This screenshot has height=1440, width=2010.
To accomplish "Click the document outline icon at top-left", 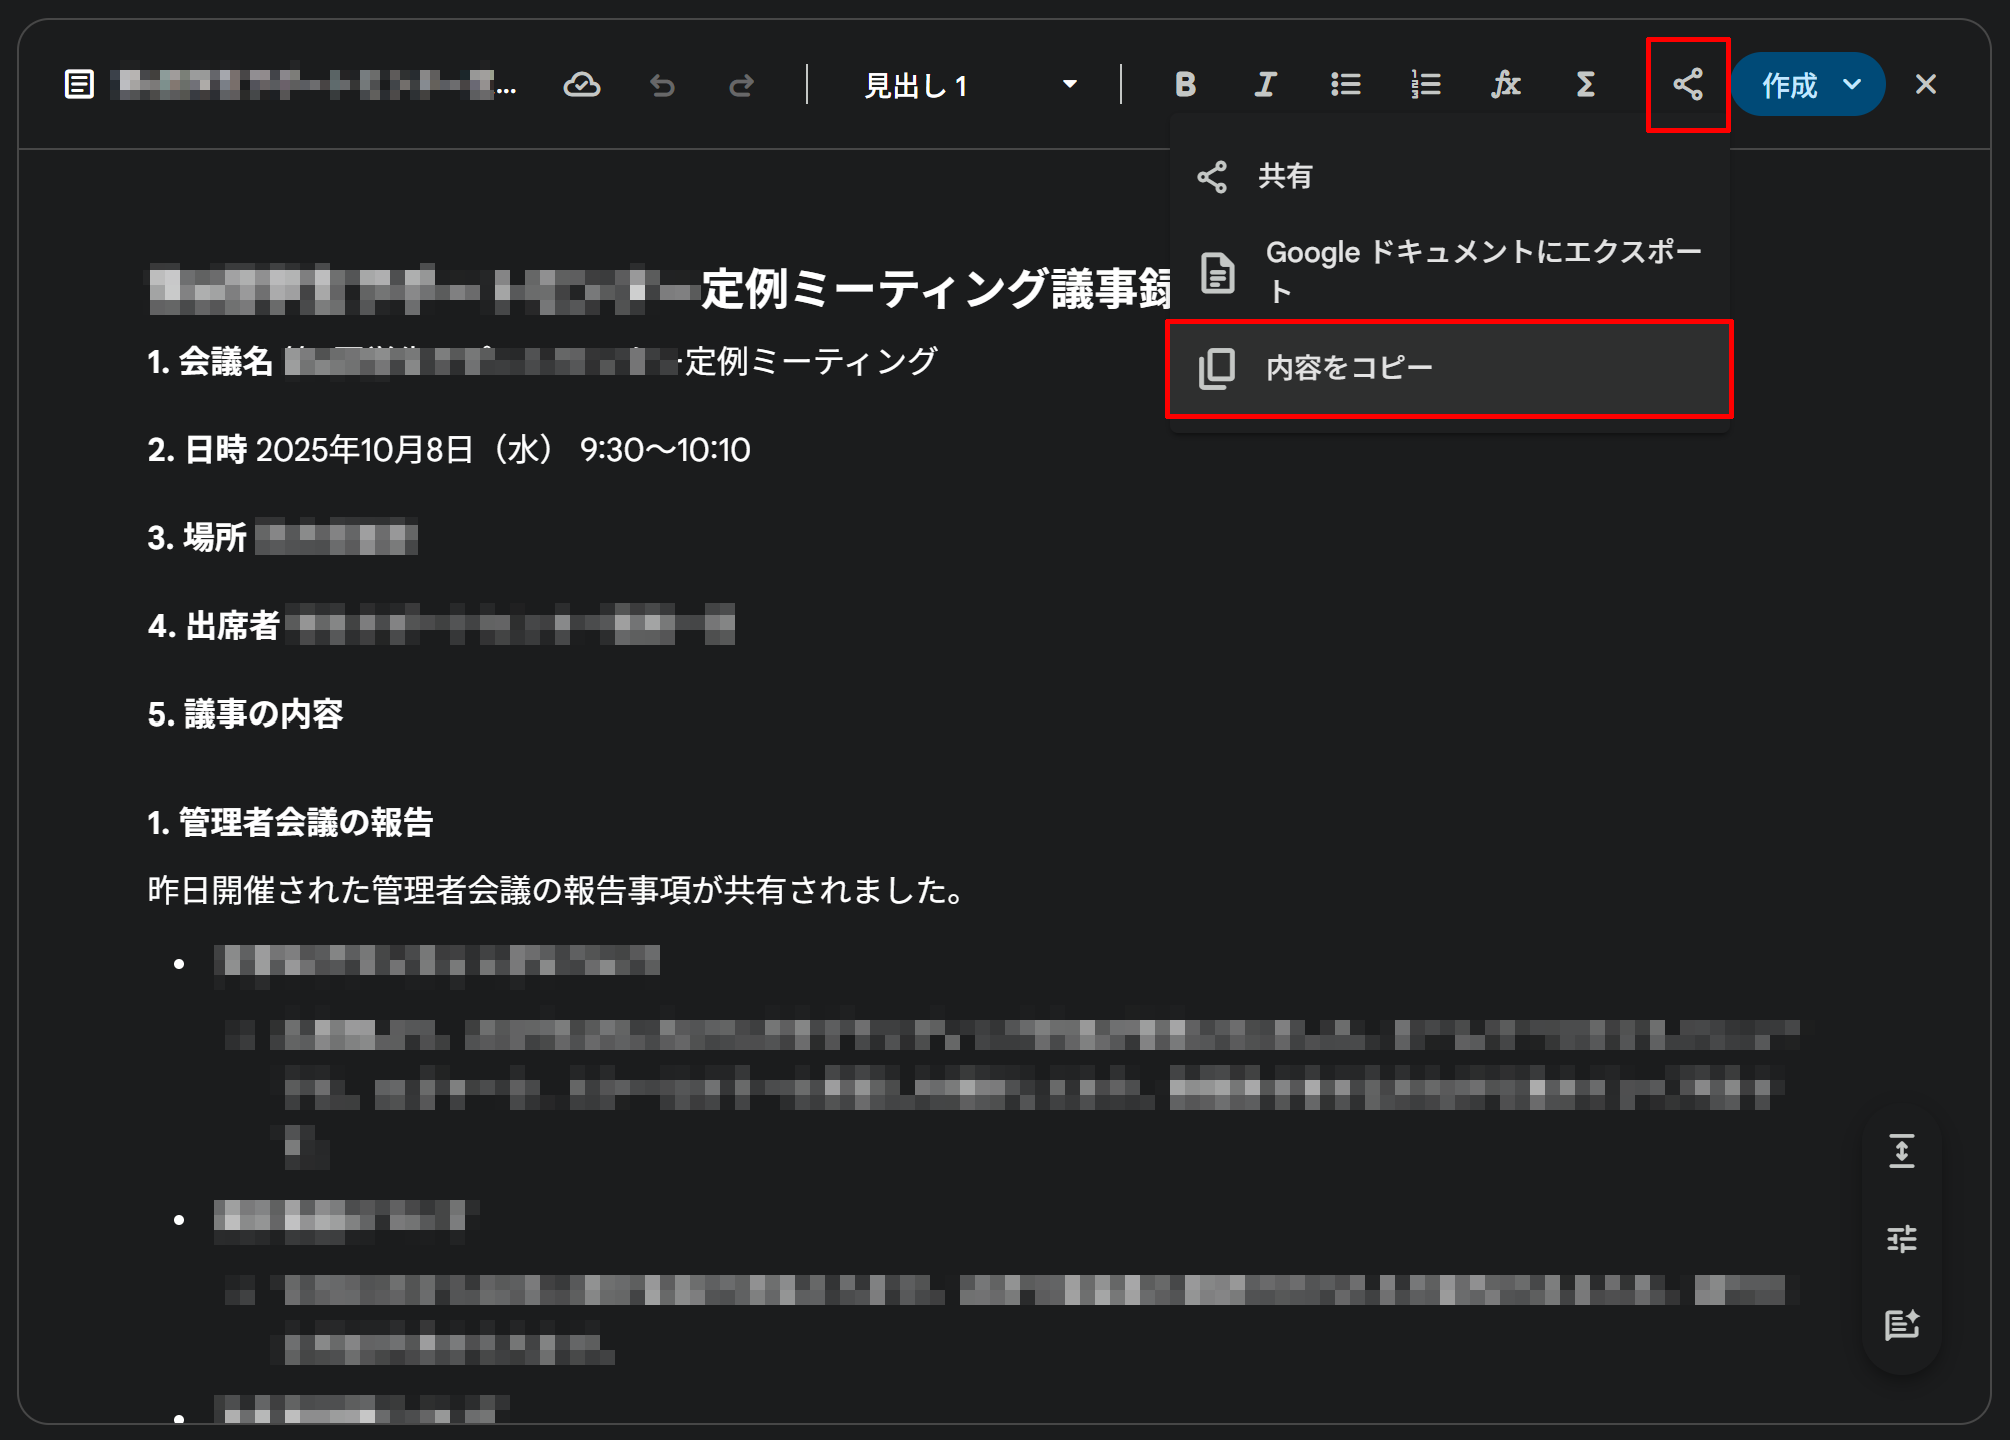I will 78,85.
